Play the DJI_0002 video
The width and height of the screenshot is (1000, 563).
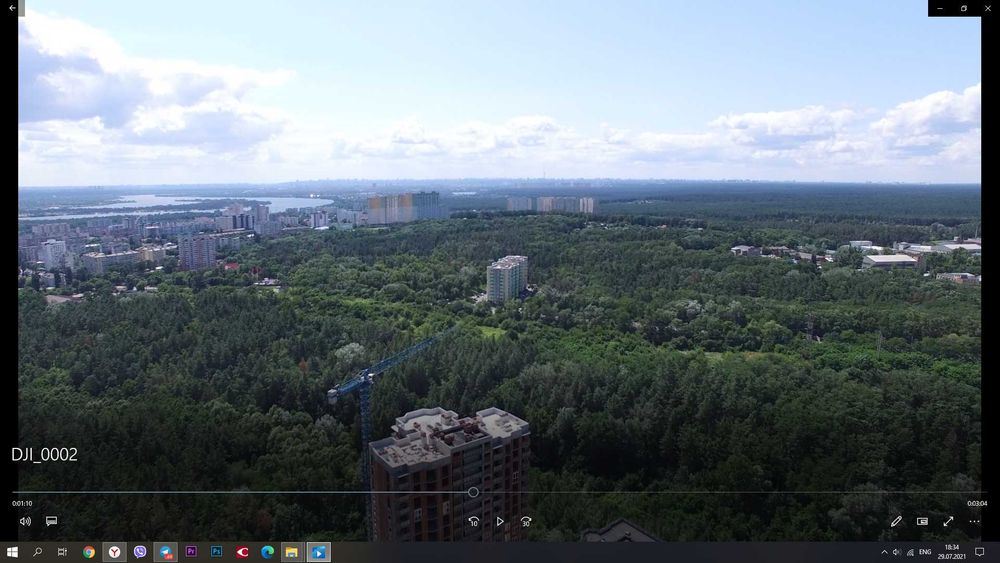click(x=500, y=521)
